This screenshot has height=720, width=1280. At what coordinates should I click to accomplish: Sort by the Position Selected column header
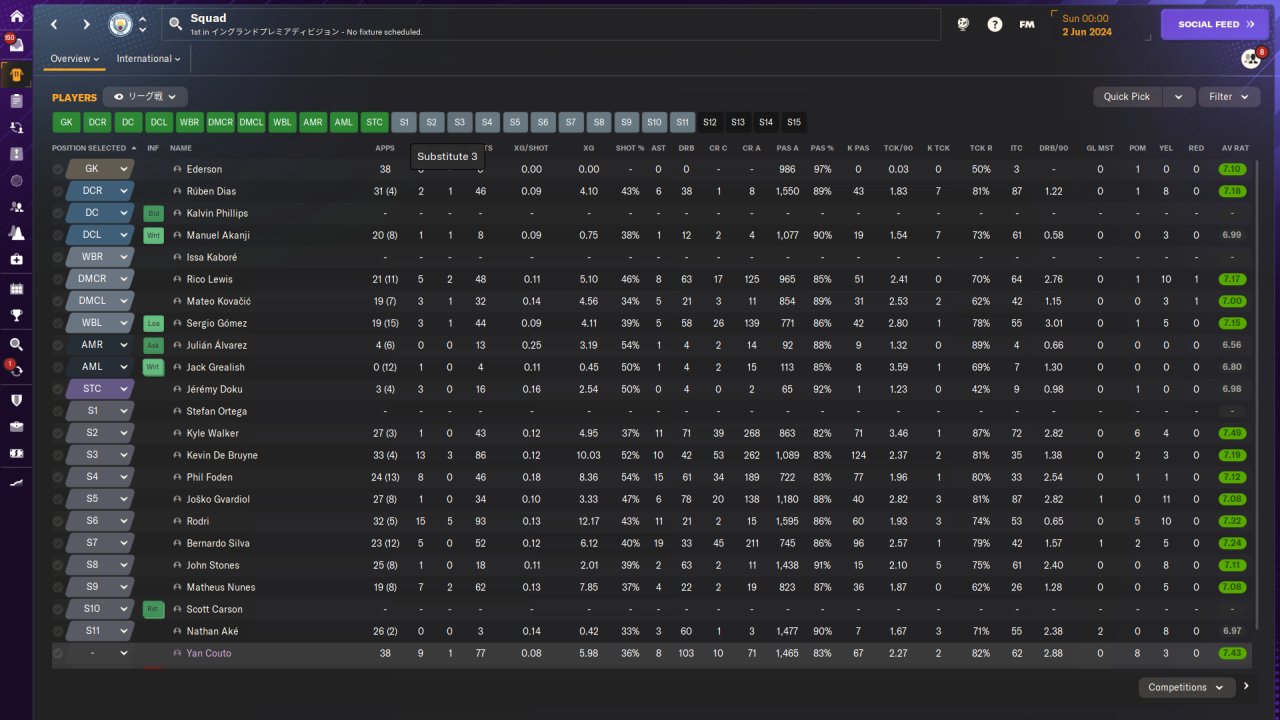point(93,148)
